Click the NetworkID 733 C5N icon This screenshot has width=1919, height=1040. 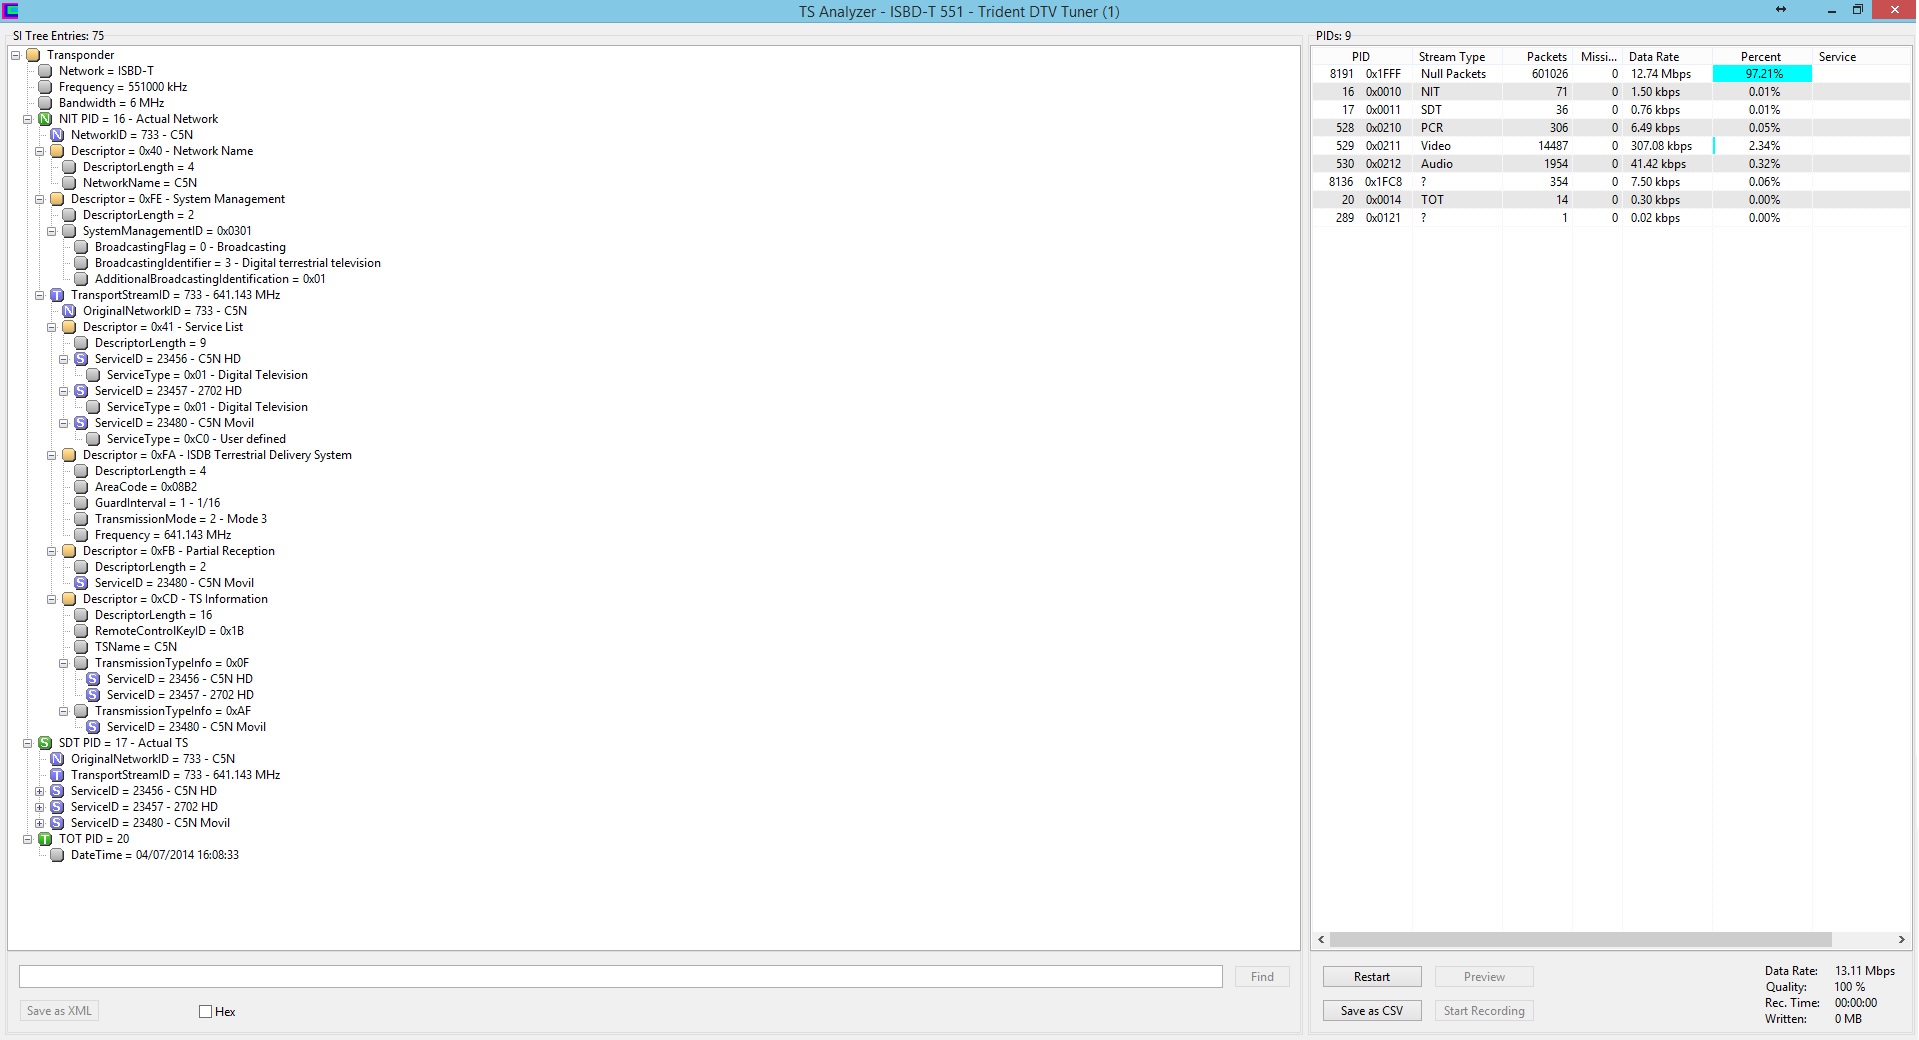tap(57, 135)
